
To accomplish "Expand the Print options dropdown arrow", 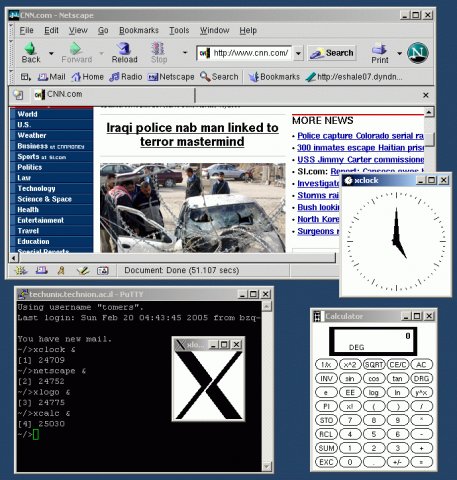I will [399, 53].
